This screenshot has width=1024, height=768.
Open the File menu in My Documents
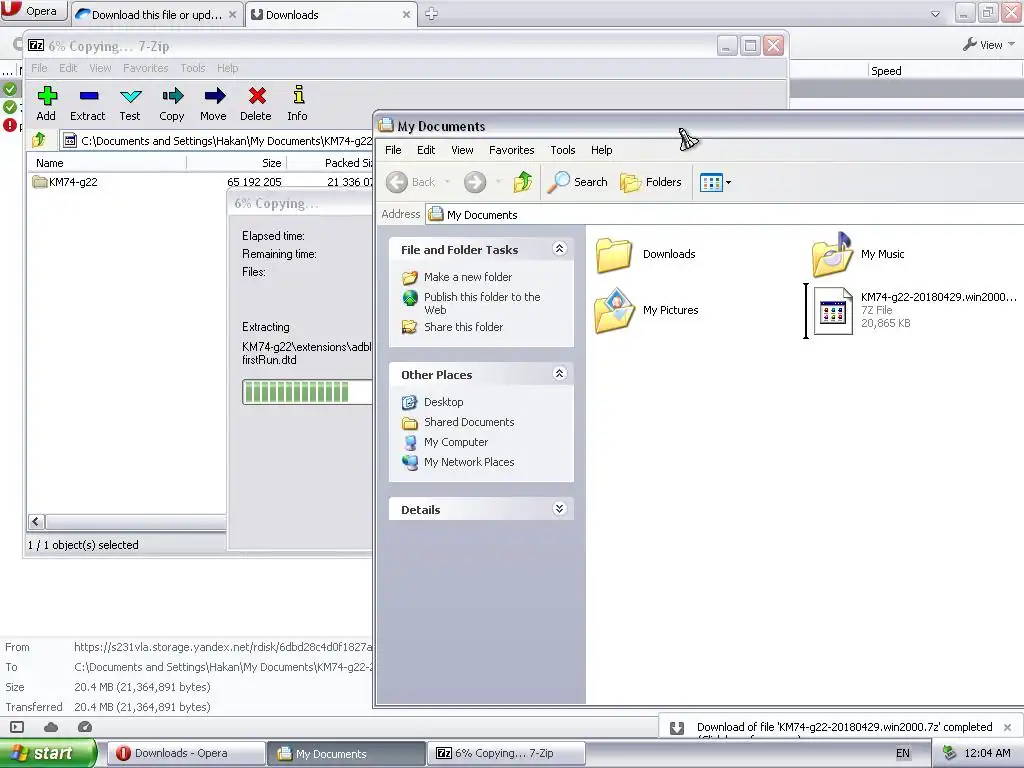[393, 150]
